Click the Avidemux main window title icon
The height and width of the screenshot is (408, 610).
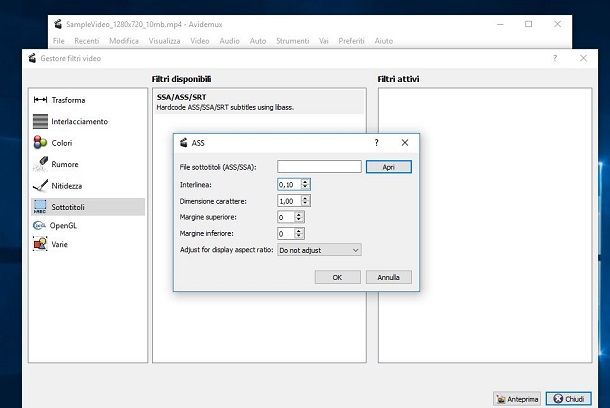pos(58,24)
